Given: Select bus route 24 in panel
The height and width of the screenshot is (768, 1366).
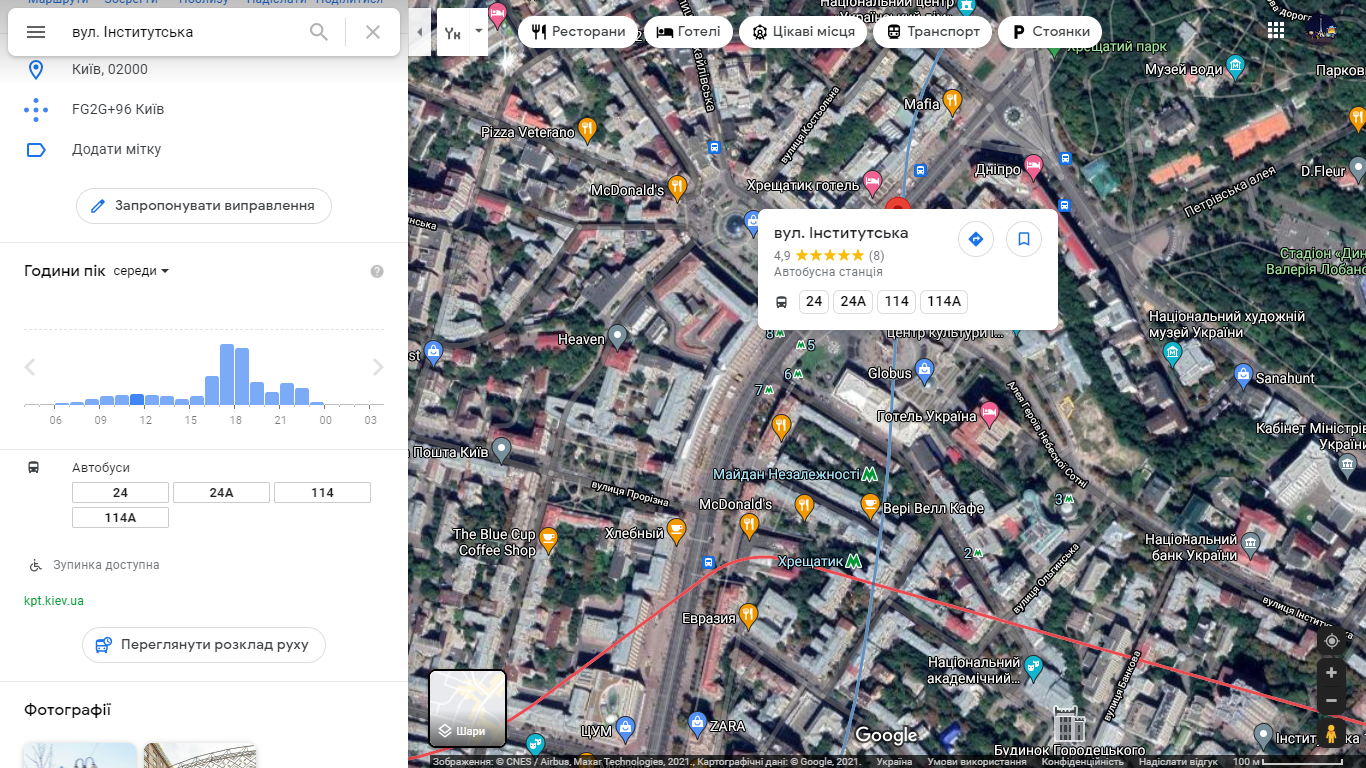Looking at the screenshot, I should [121, 492].
